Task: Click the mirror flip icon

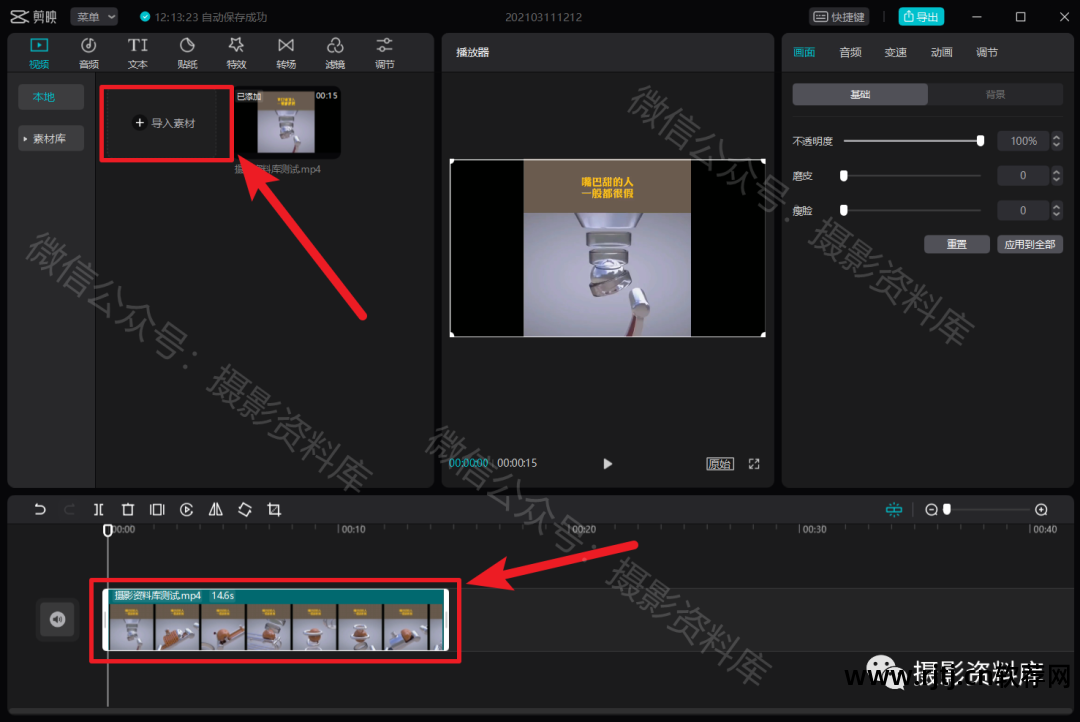Action: click(216, 510)
